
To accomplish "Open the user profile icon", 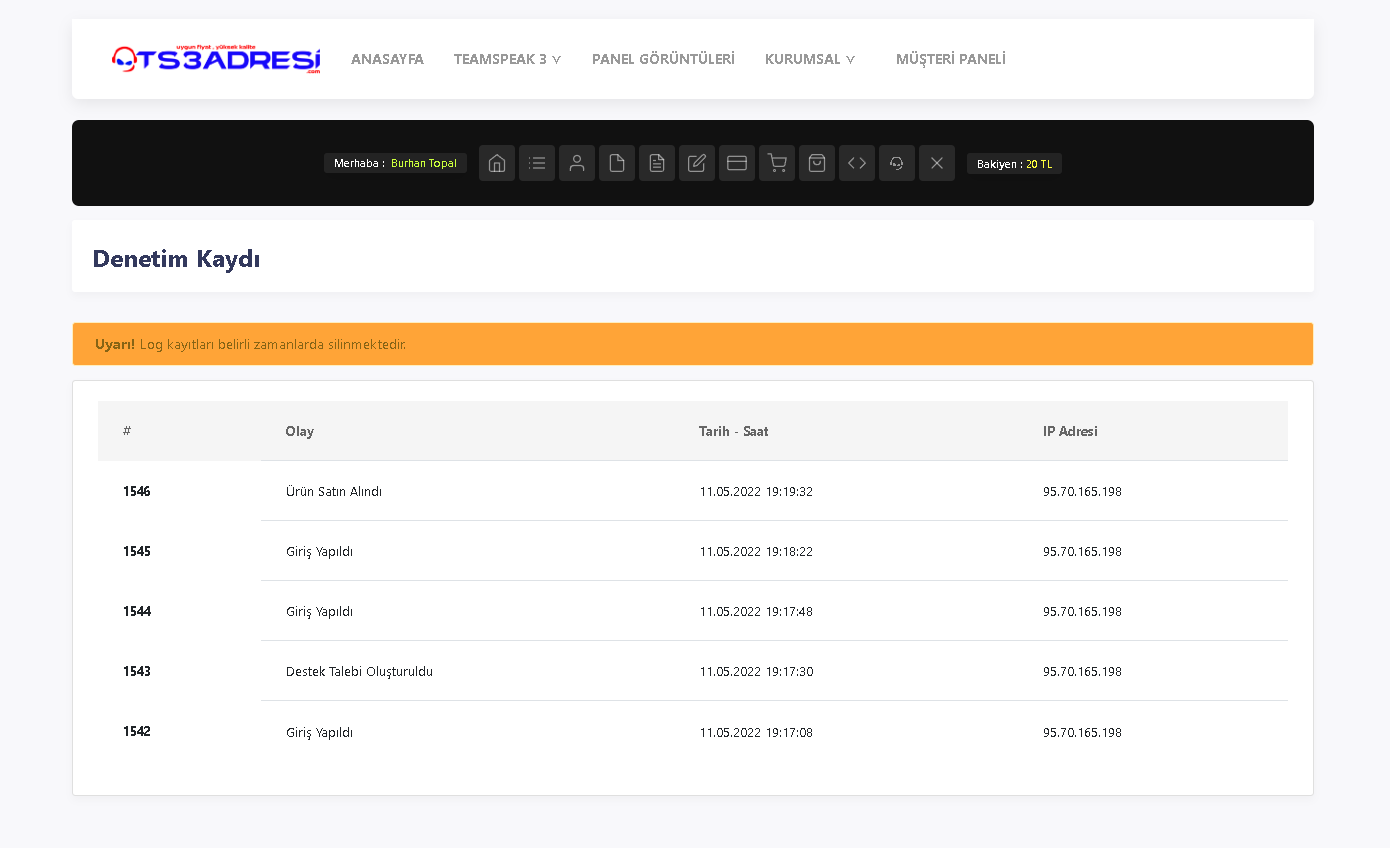I will [577, 163].
